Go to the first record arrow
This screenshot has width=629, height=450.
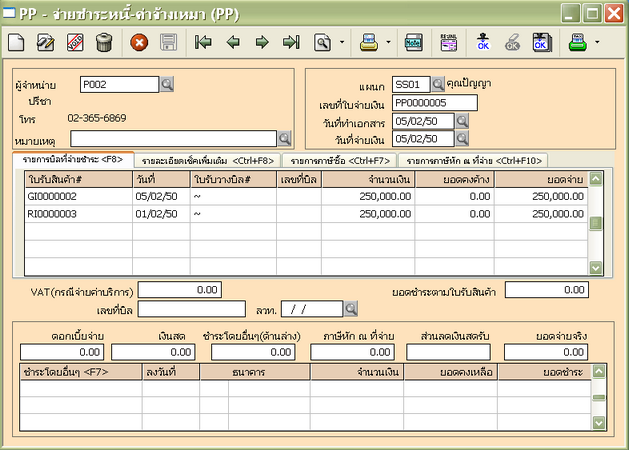204,43
